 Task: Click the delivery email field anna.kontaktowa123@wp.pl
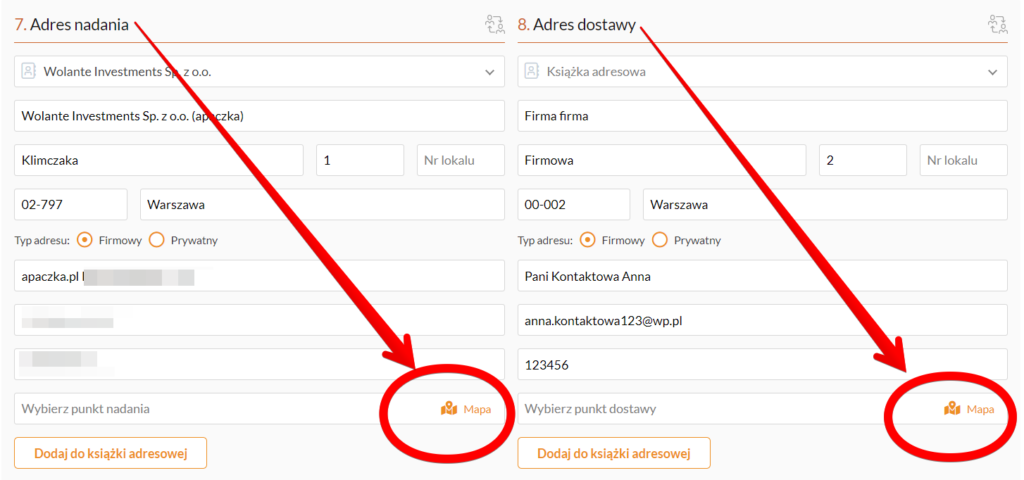[762, 320]
